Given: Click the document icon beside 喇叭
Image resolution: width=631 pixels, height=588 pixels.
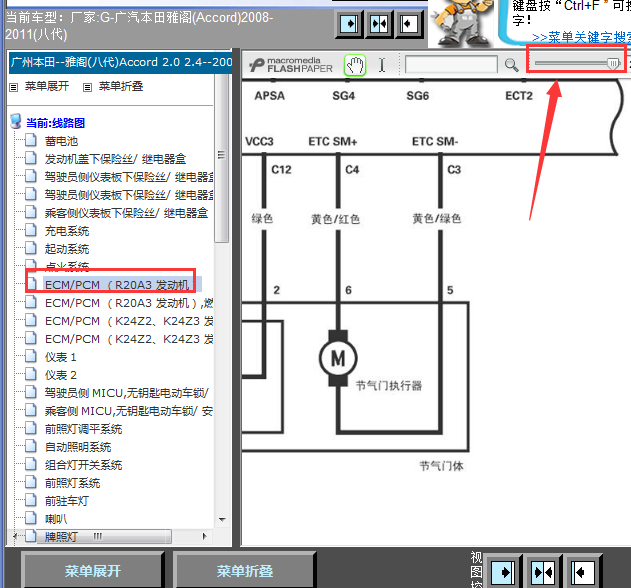Looking at the screenshot, I should tap(31, 518).
